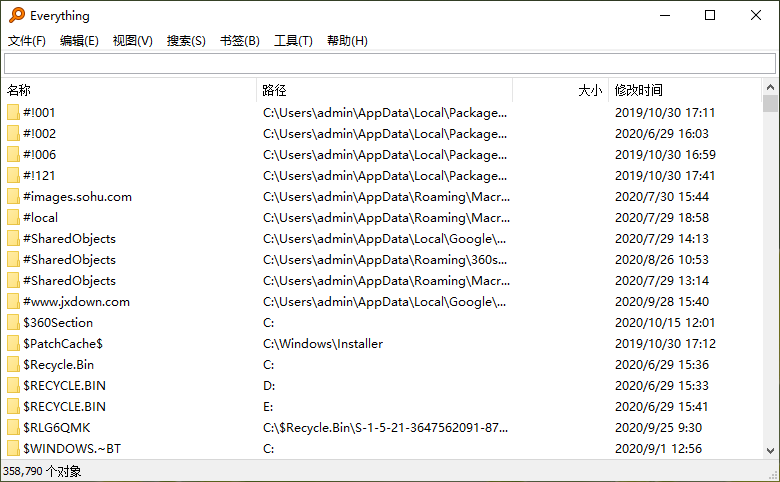The height and width of the screenshot is (482, 780).
Task: Open the 编辑(E) menu
Action: 79,41
